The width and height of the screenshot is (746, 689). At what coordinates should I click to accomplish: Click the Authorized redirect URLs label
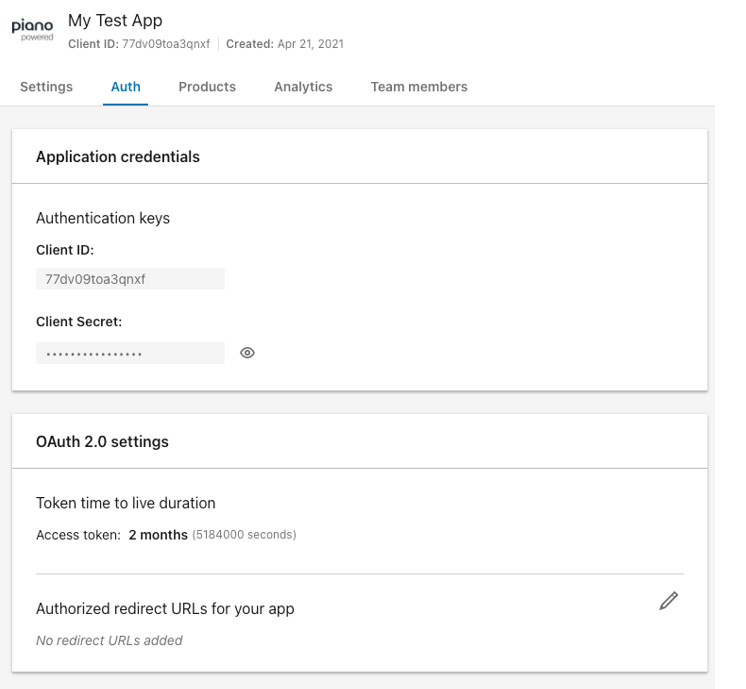click(x=165, y=609)
